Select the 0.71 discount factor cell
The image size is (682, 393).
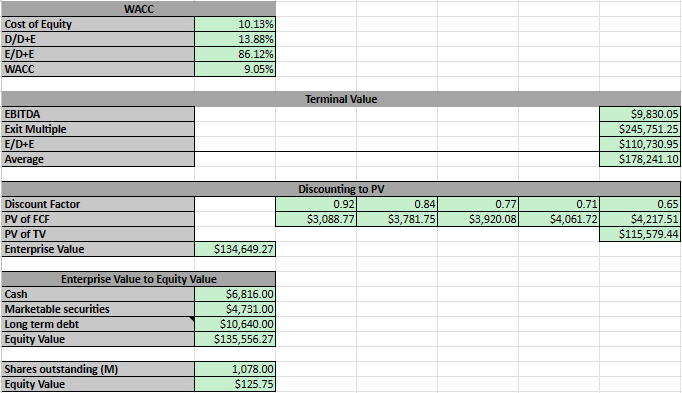559,204
